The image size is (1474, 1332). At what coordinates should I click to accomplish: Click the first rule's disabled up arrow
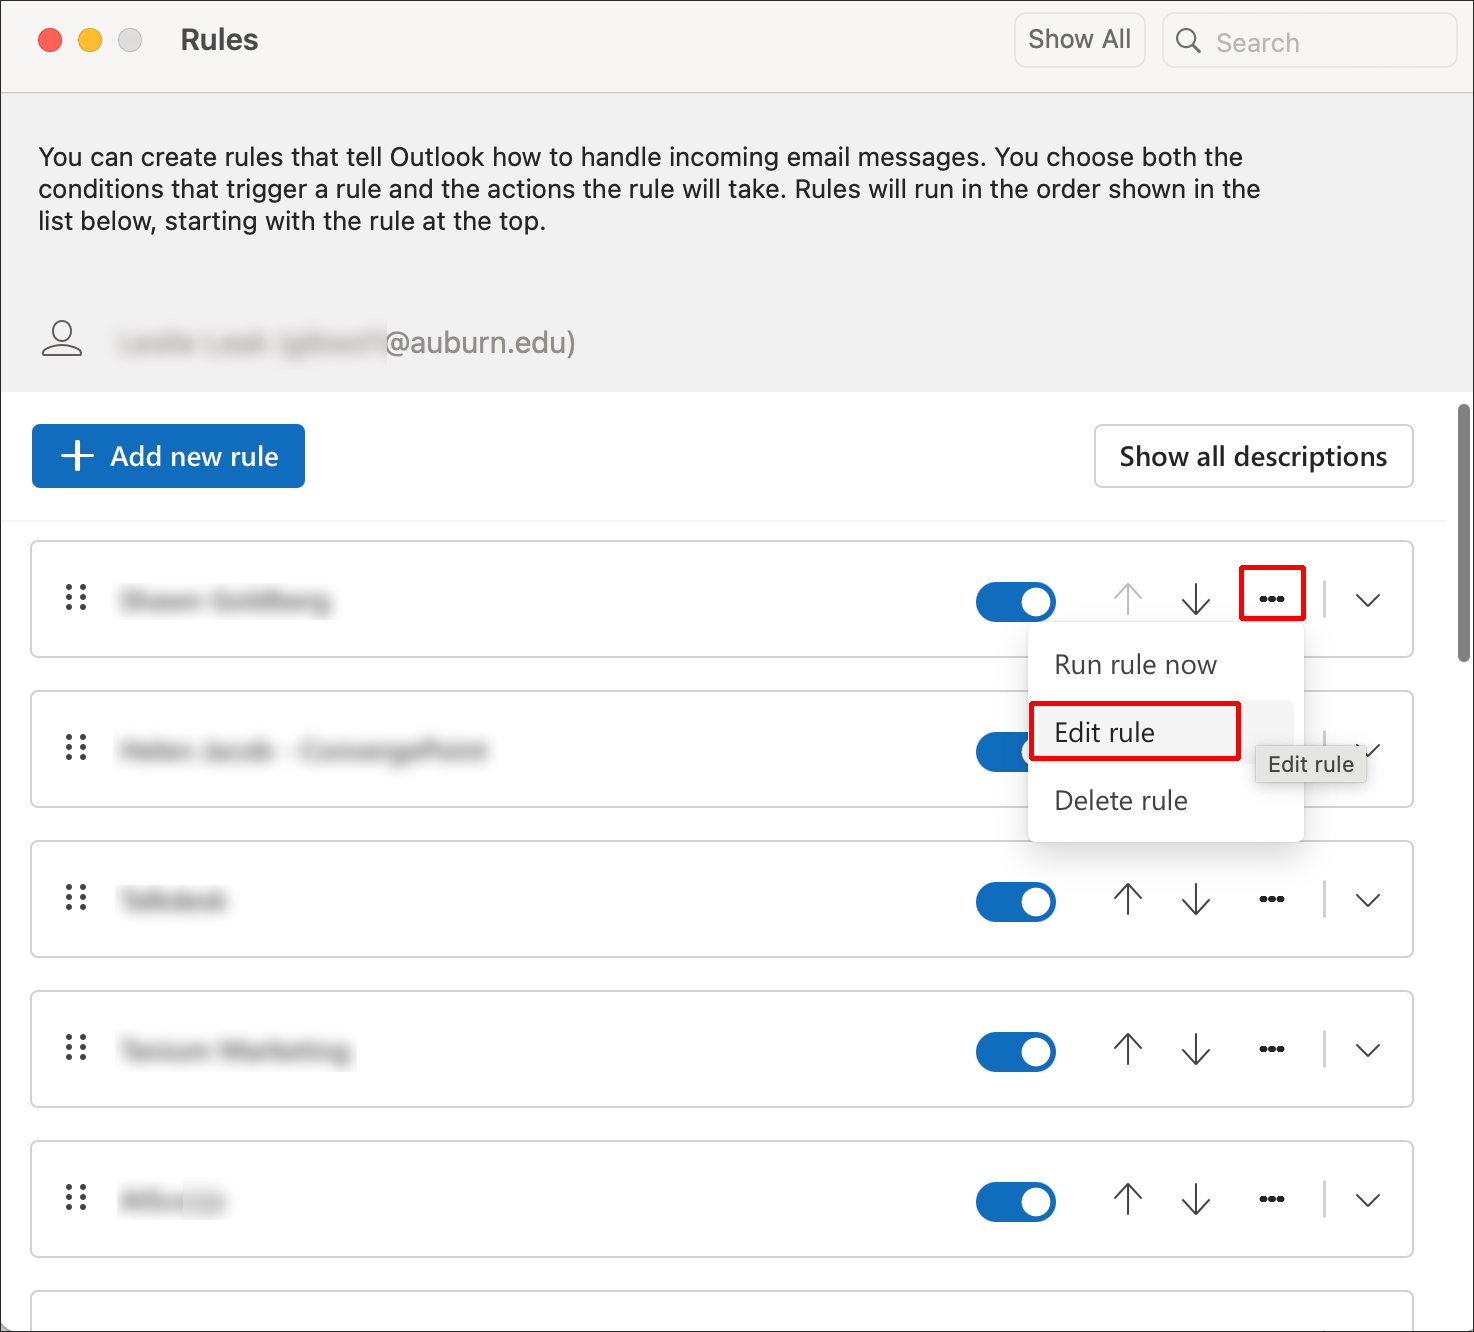pos(1128,599)
